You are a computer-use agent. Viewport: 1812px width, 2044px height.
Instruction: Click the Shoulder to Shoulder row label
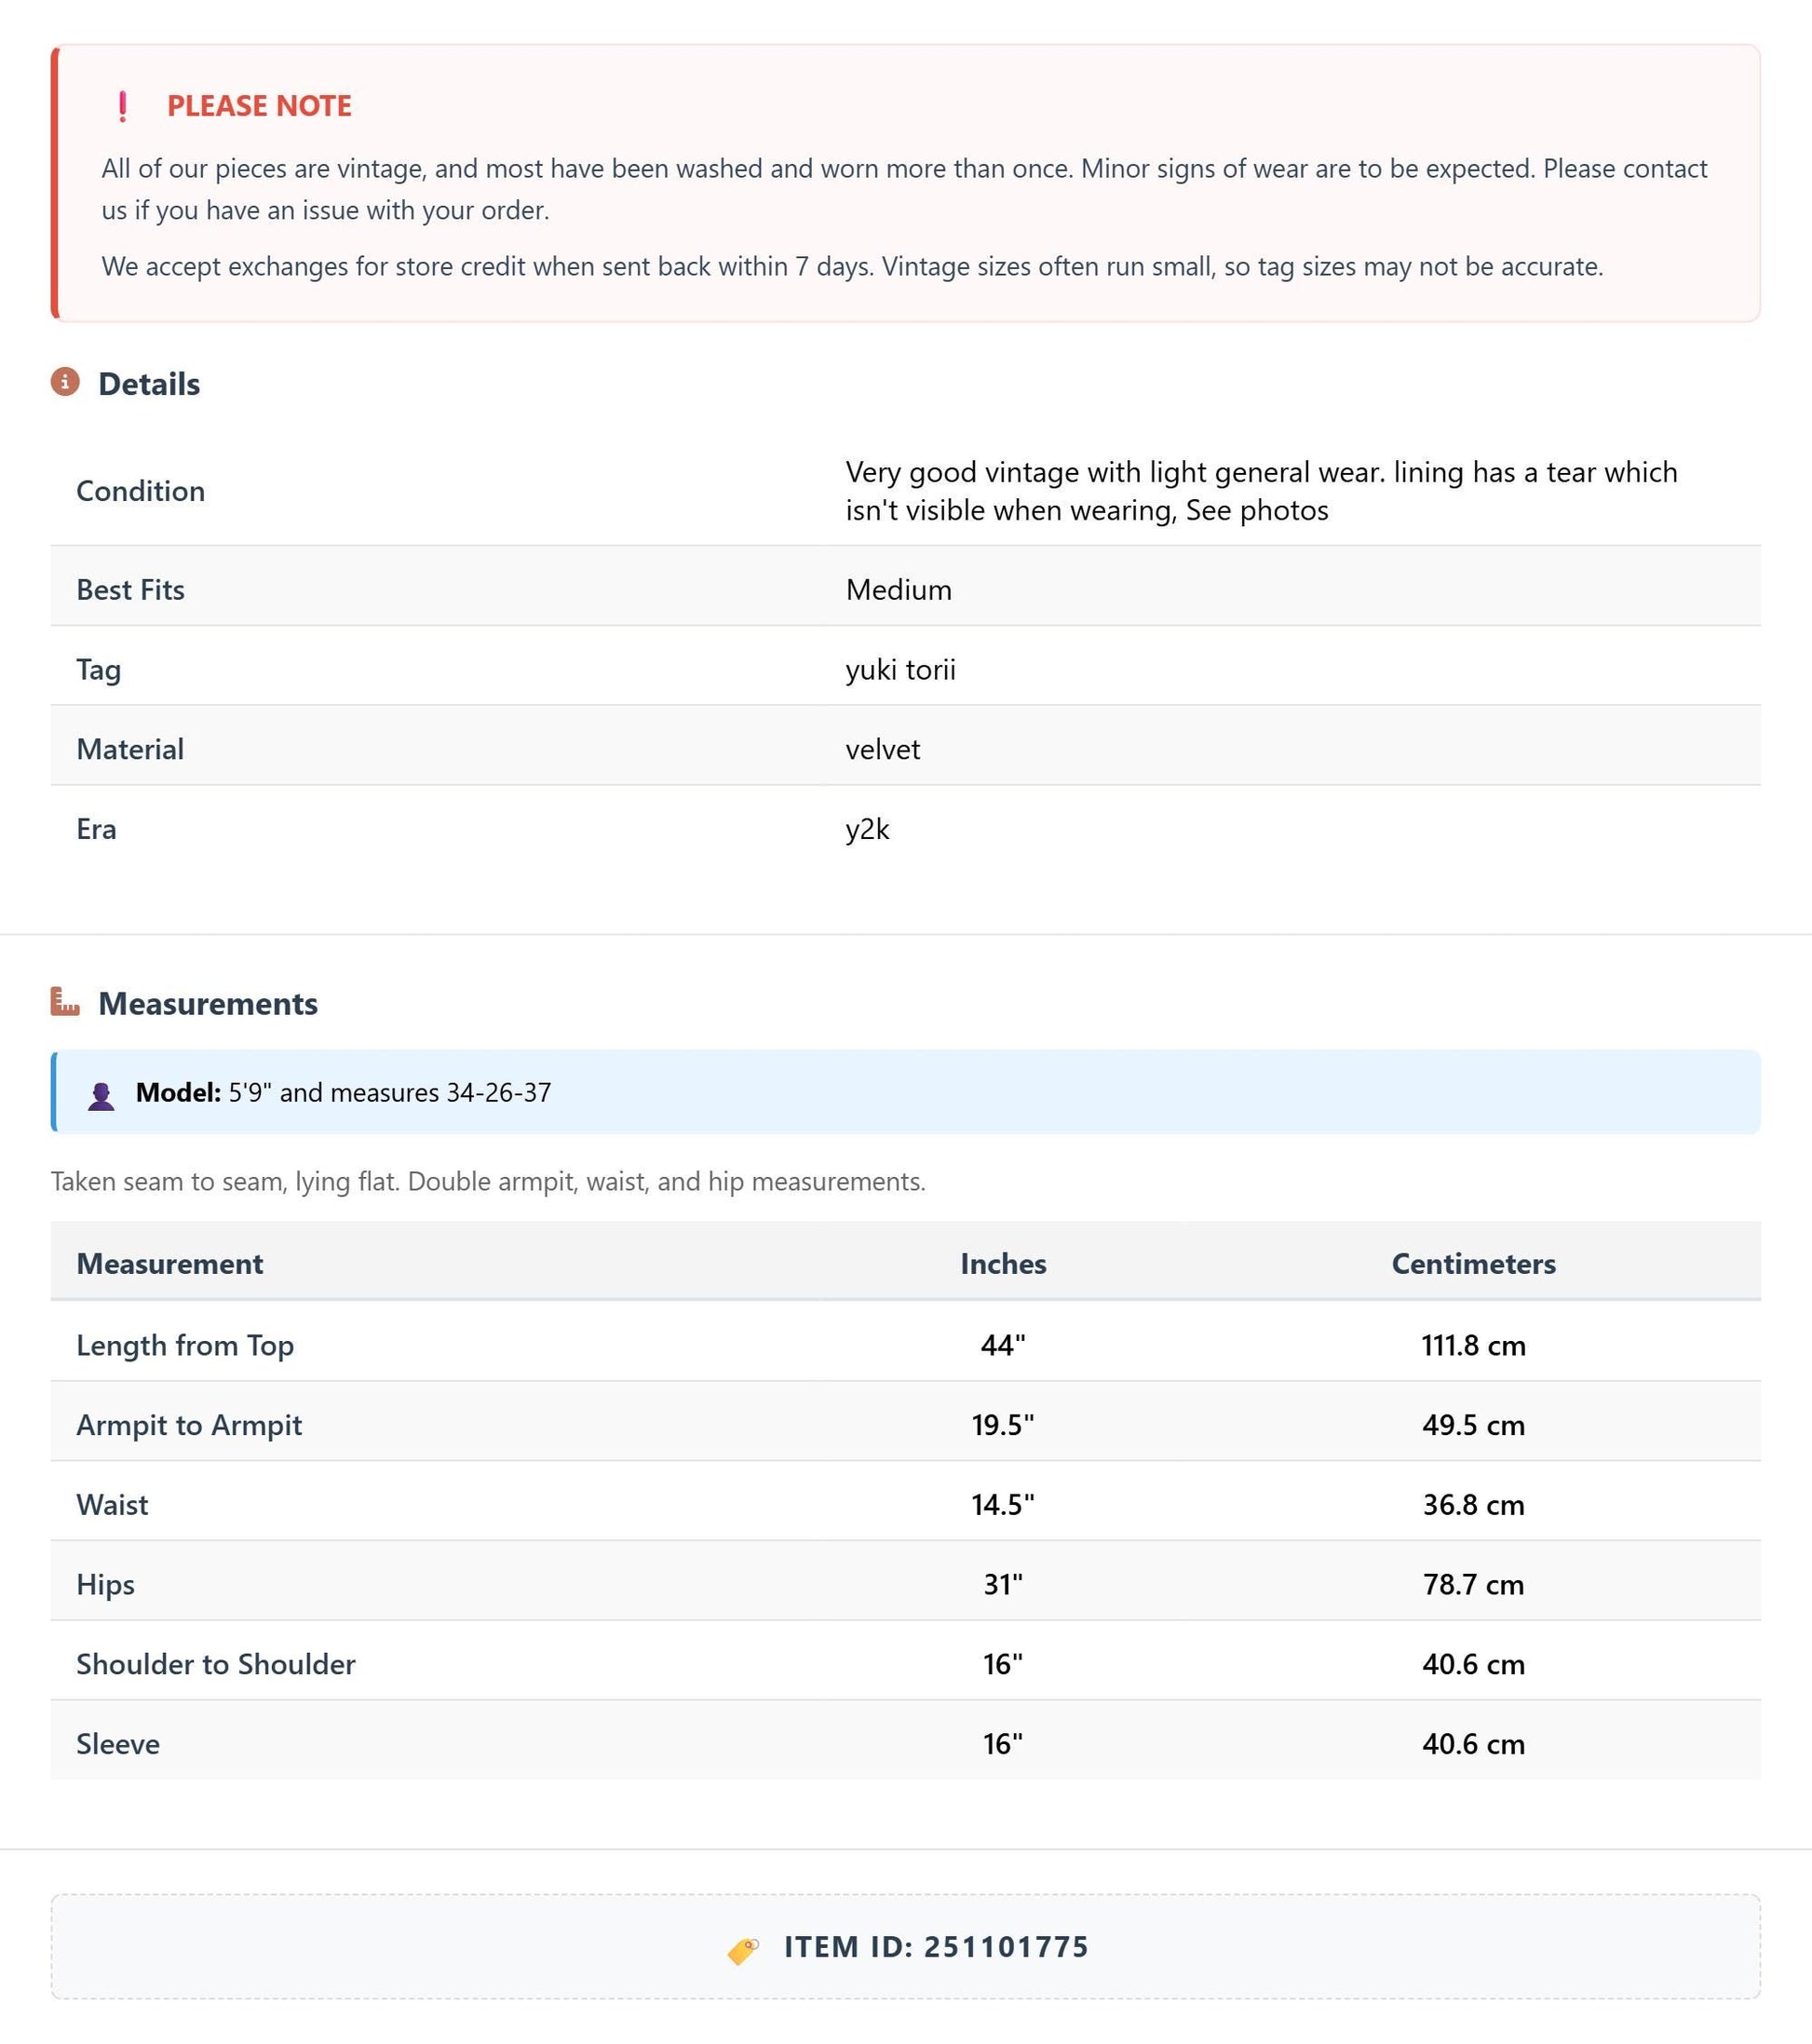(216, 1663)
